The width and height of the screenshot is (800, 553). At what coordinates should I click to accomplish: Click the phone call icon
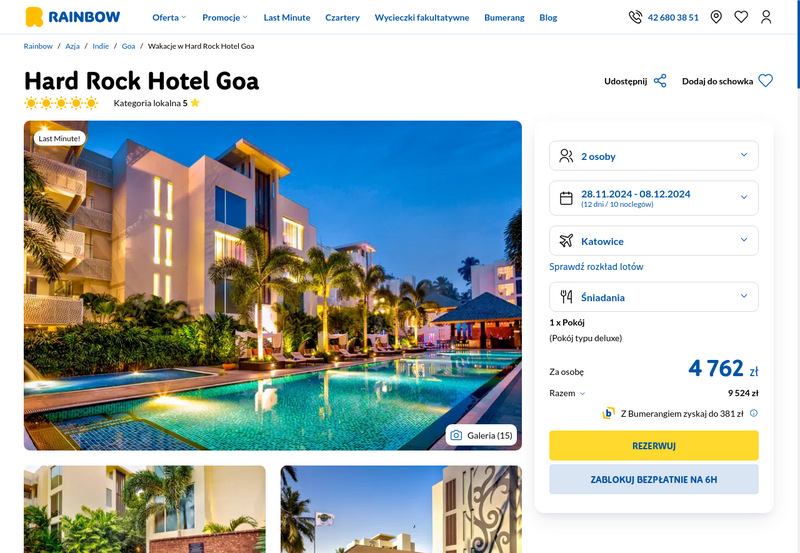[635, 17]
